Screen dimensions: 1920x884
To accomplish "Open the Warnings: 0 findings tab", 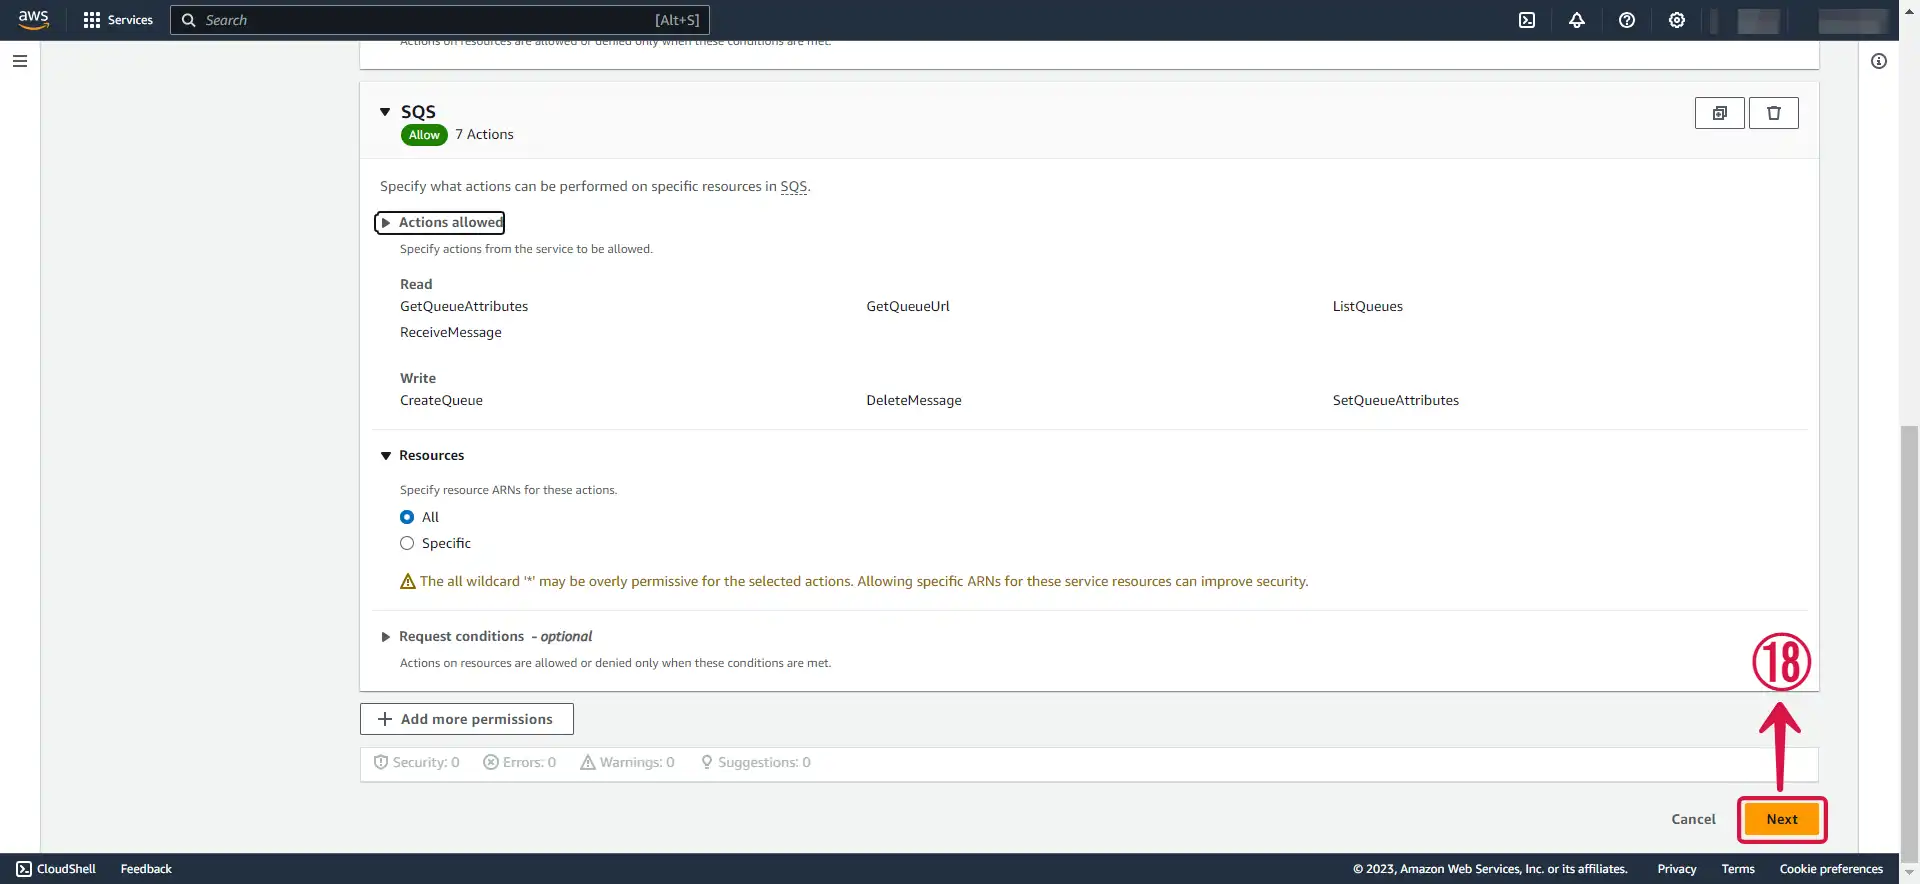I will click(628, 762).
